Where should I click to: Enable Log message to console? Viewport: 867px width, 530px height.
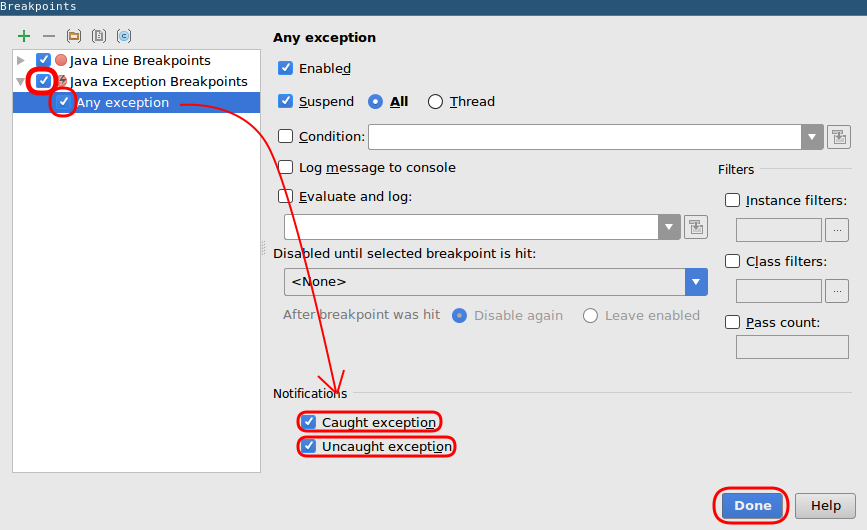[x=286, y=168]
